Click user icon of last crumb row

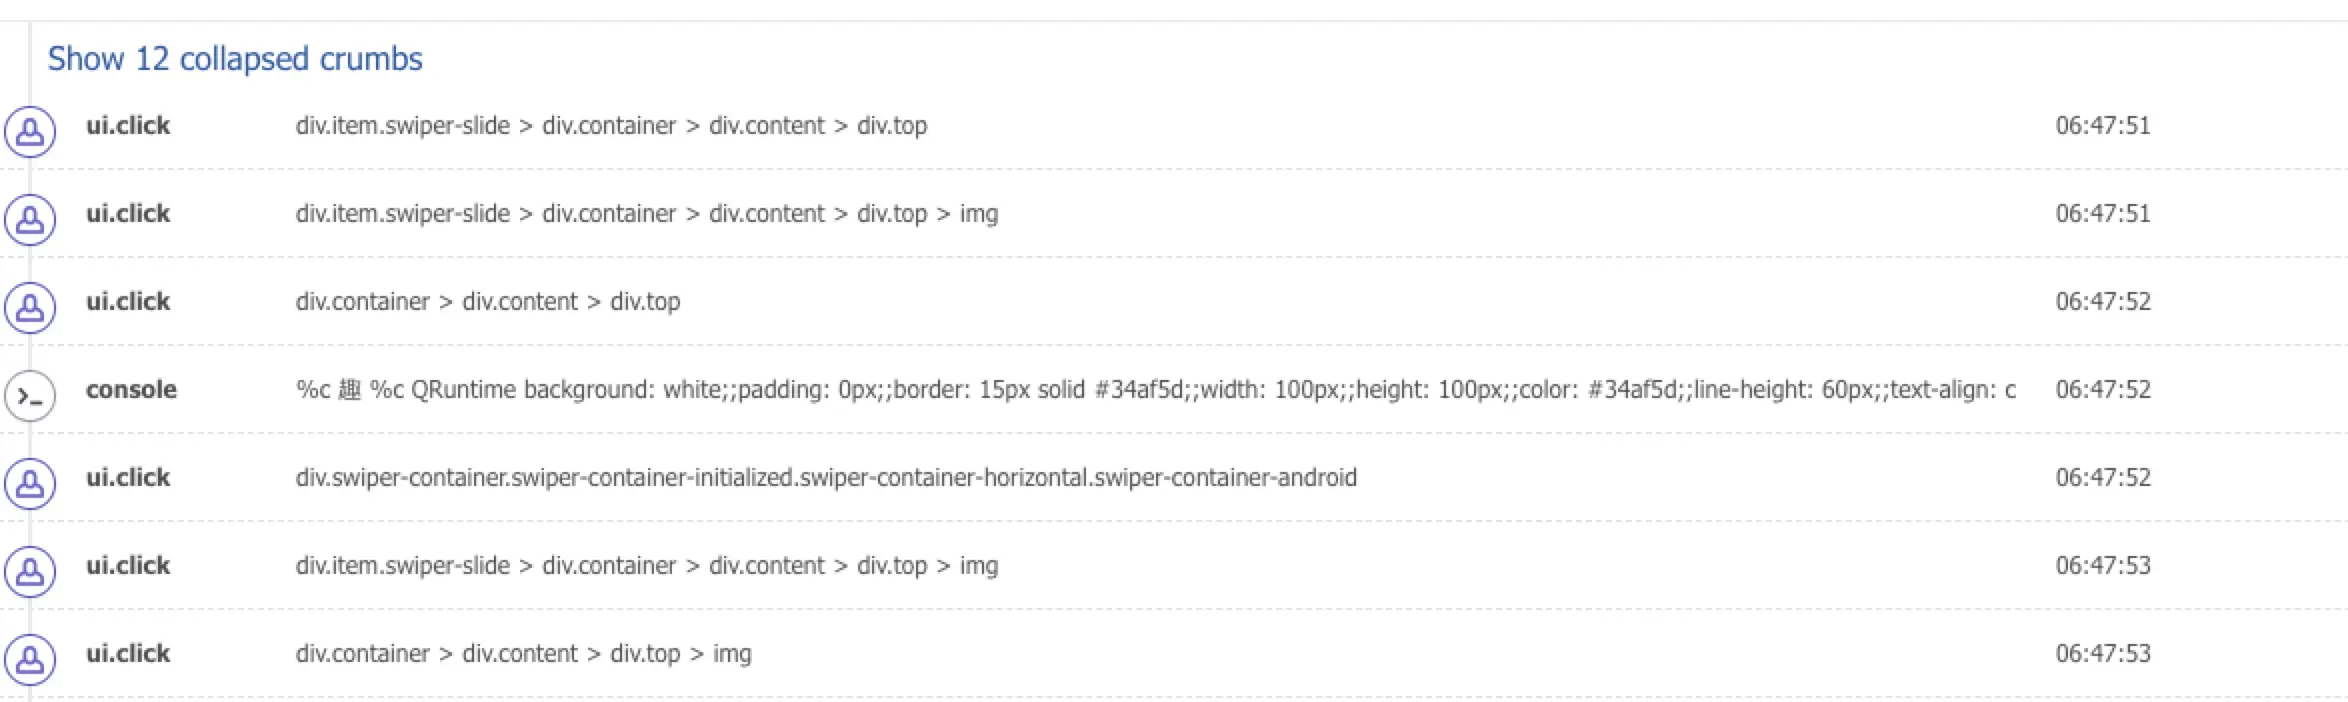coord(30,660)
